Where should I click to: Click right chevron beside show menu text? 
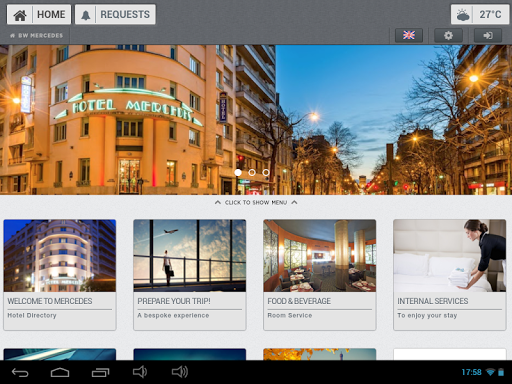click(294, 202)
